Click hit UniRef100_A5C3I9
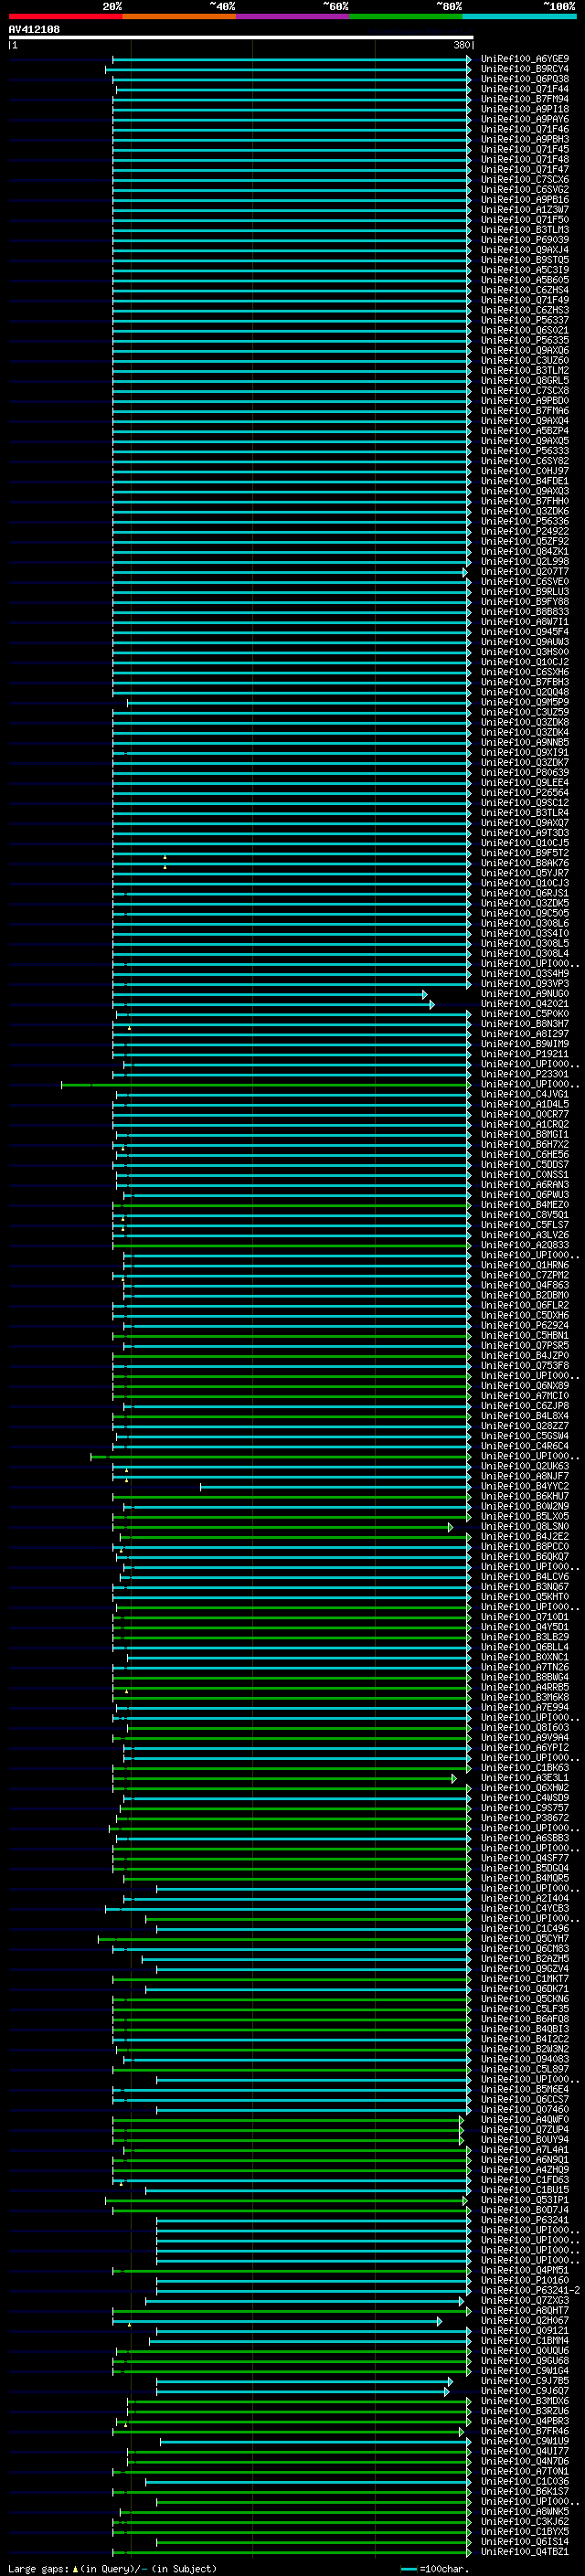Viewport: 585px width, 2576px height. 525,270
